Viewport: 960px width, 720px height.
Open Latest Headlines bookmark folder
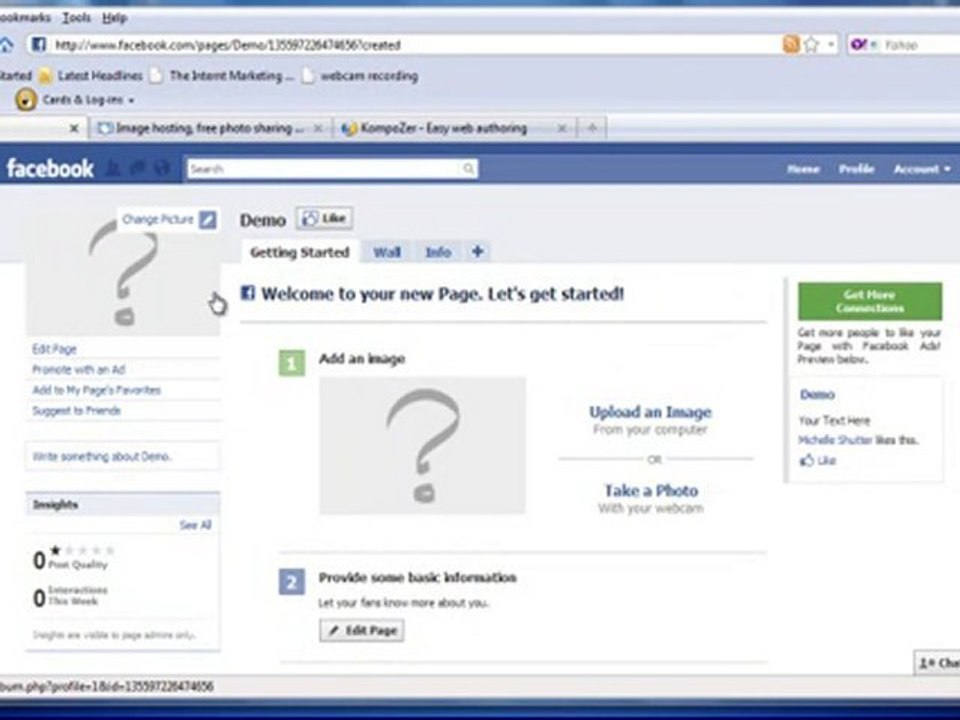point(91,76)
